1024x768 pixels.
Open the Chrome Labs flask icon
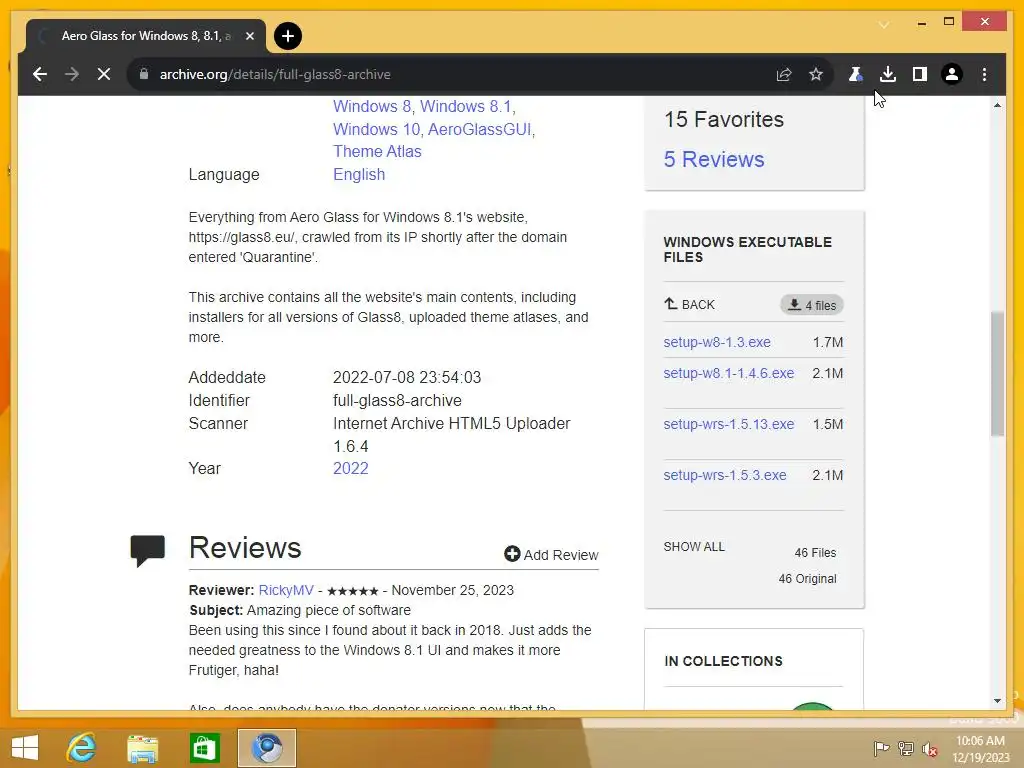pyautogui.click(x=856, y=74)
